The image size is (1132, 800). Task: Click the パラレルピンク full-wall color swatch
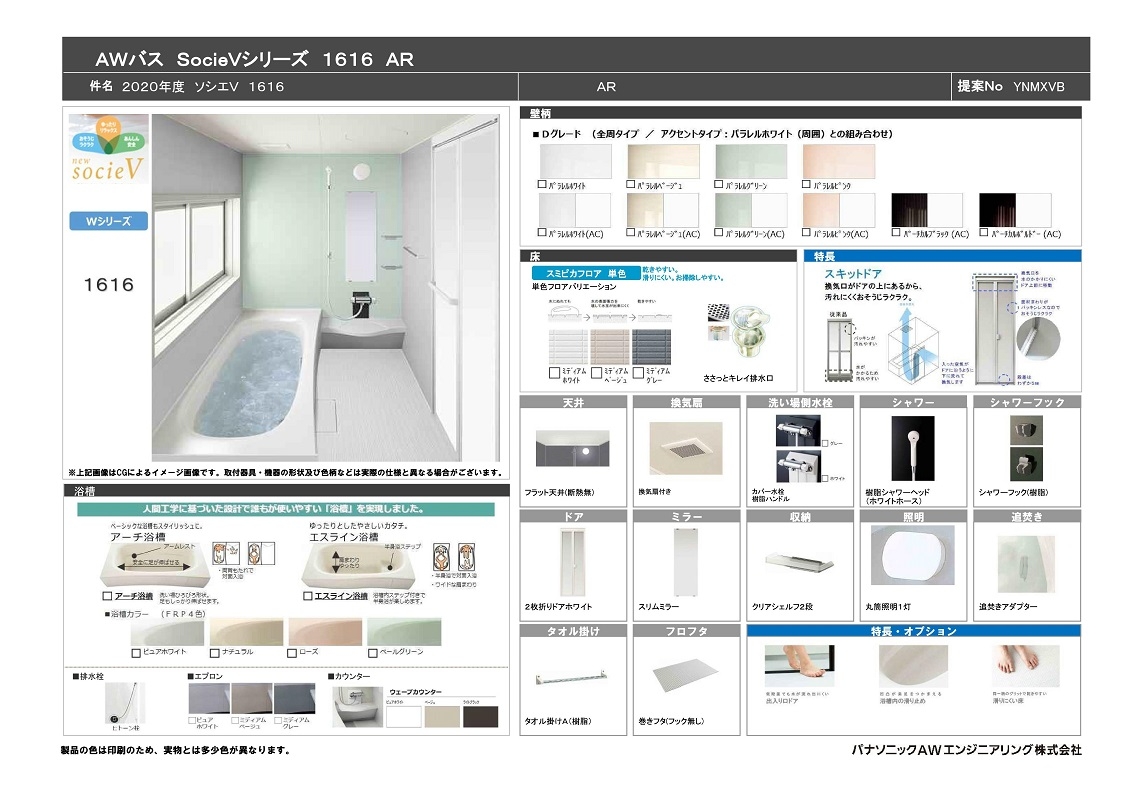point(838,161)
